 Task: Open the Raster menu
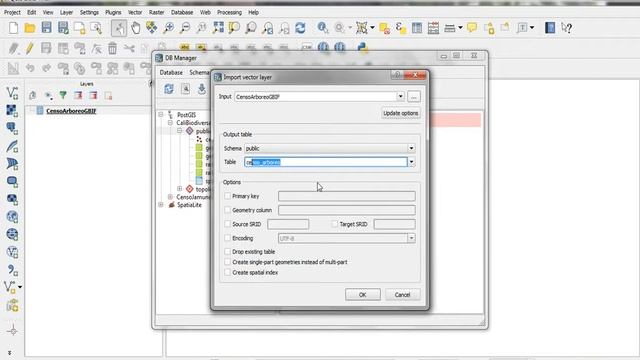(x=156, y=12)
